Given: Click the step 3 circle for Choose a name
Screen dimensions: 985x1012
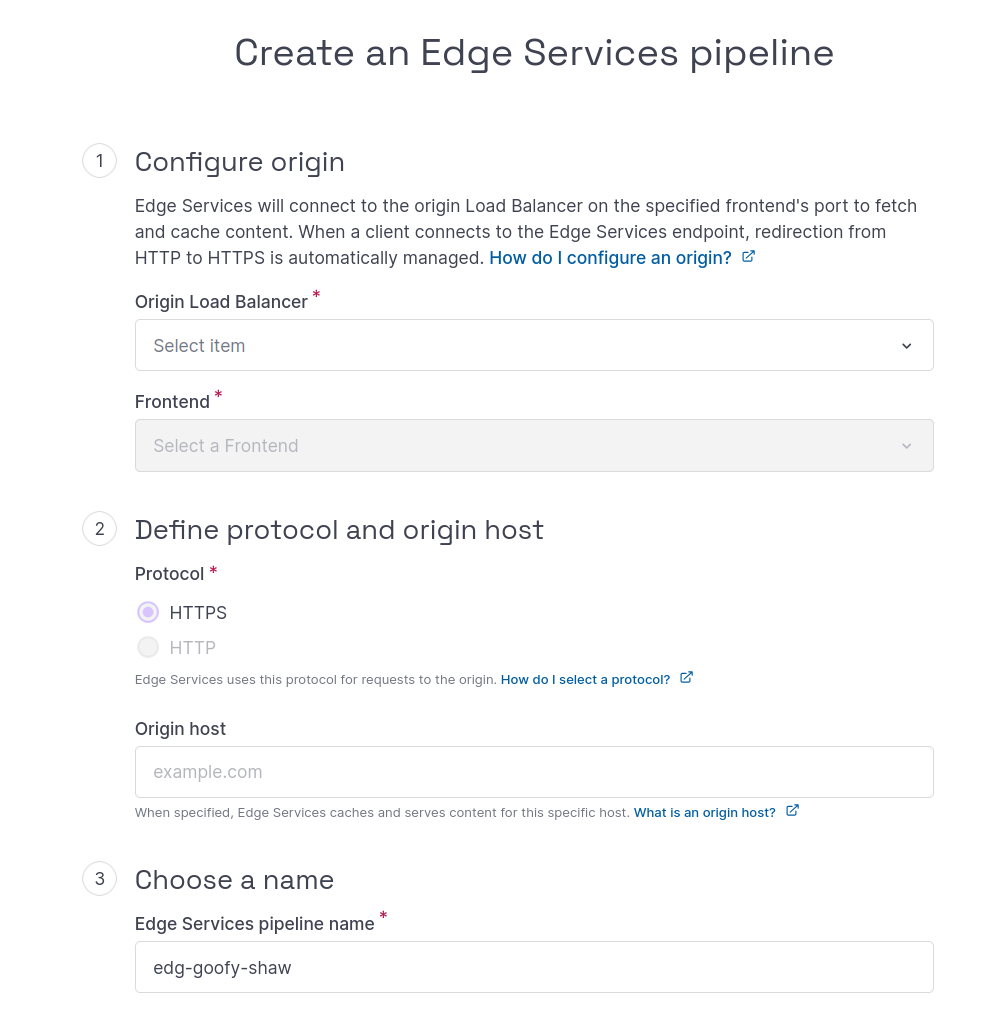Looking at the screenshot, I should coord(99,878).
